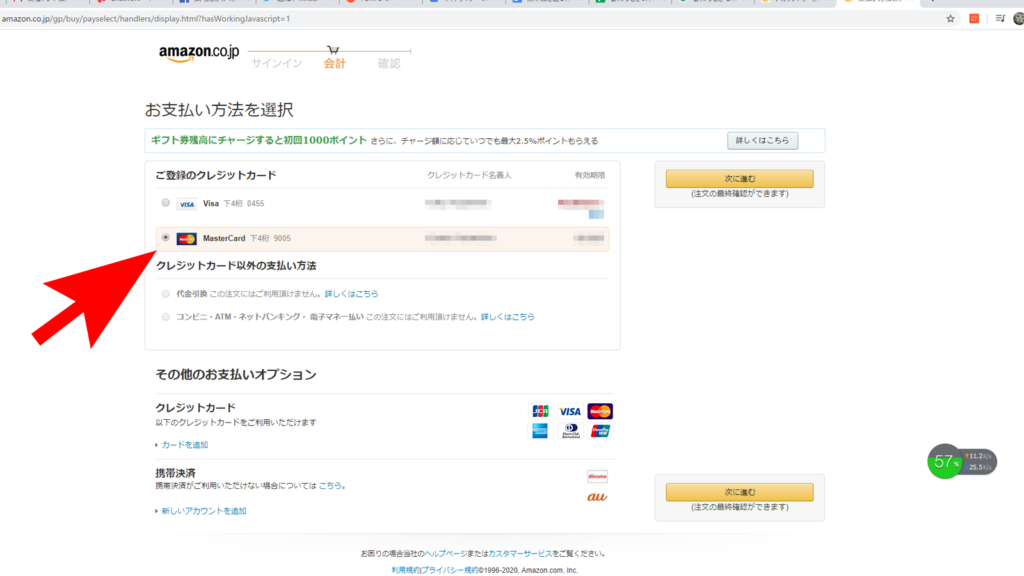Click the MasterCard logo in registered cards
This screenshot has height=576, width=1024.
(187, 239)
